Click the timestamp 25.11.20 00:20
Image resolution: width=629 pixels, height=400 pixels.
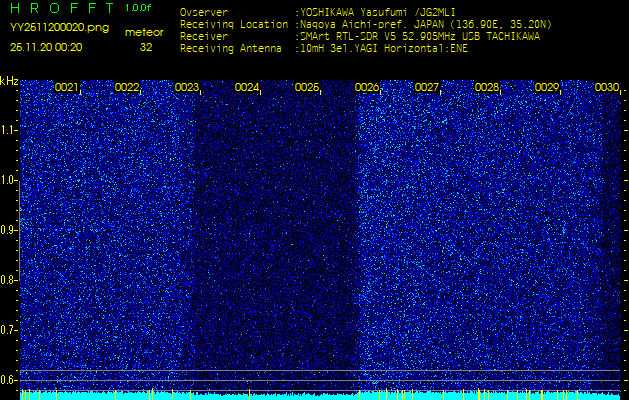tap(46, 47)
